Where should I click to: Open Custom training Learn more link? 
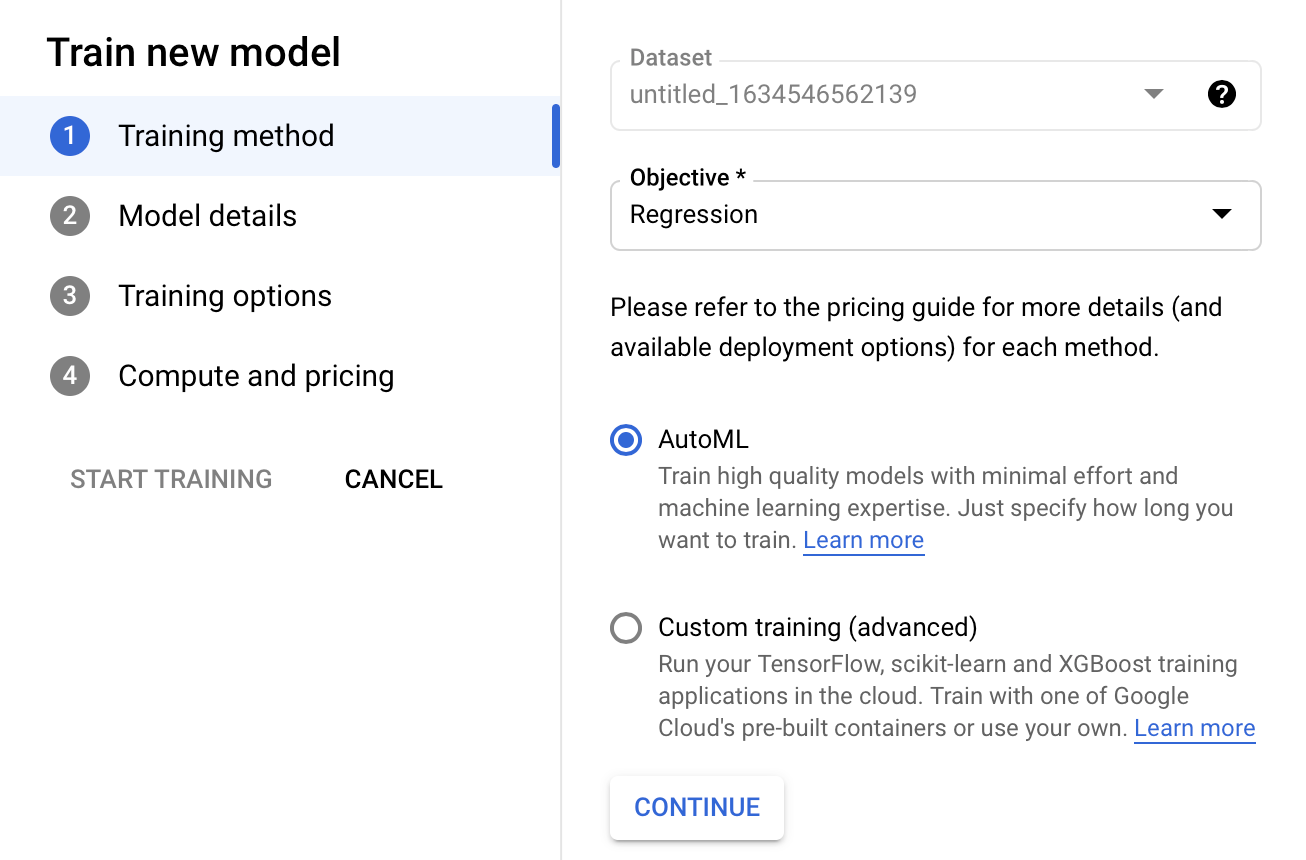pyautogui.click(x=1194, y=729)
